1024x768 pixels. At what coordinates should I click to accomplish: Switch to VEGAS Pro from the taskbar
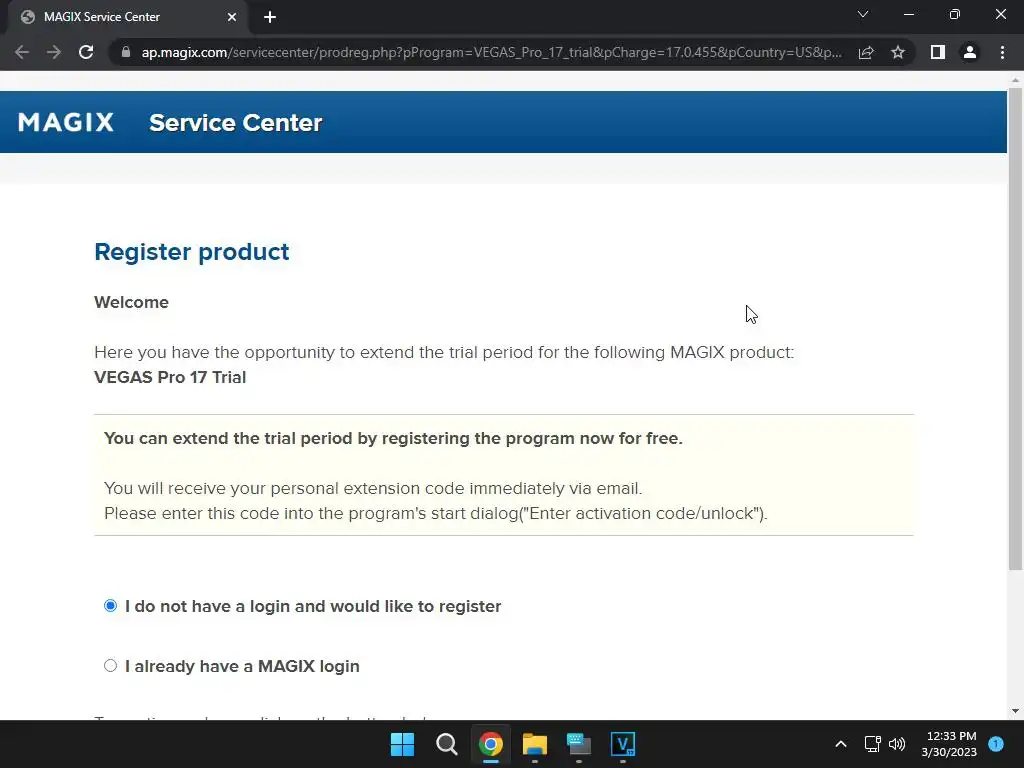tap(622, 744)
